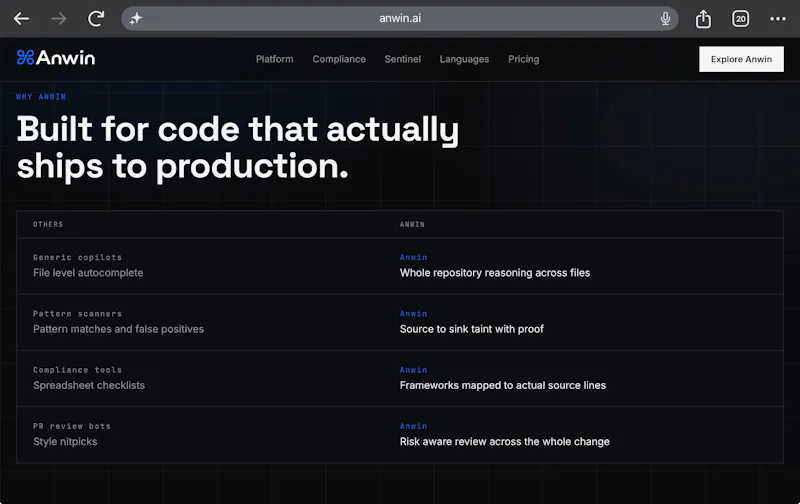Click Spreadsheet checklists text
800x504 pixels.
(x=89, y=385)
